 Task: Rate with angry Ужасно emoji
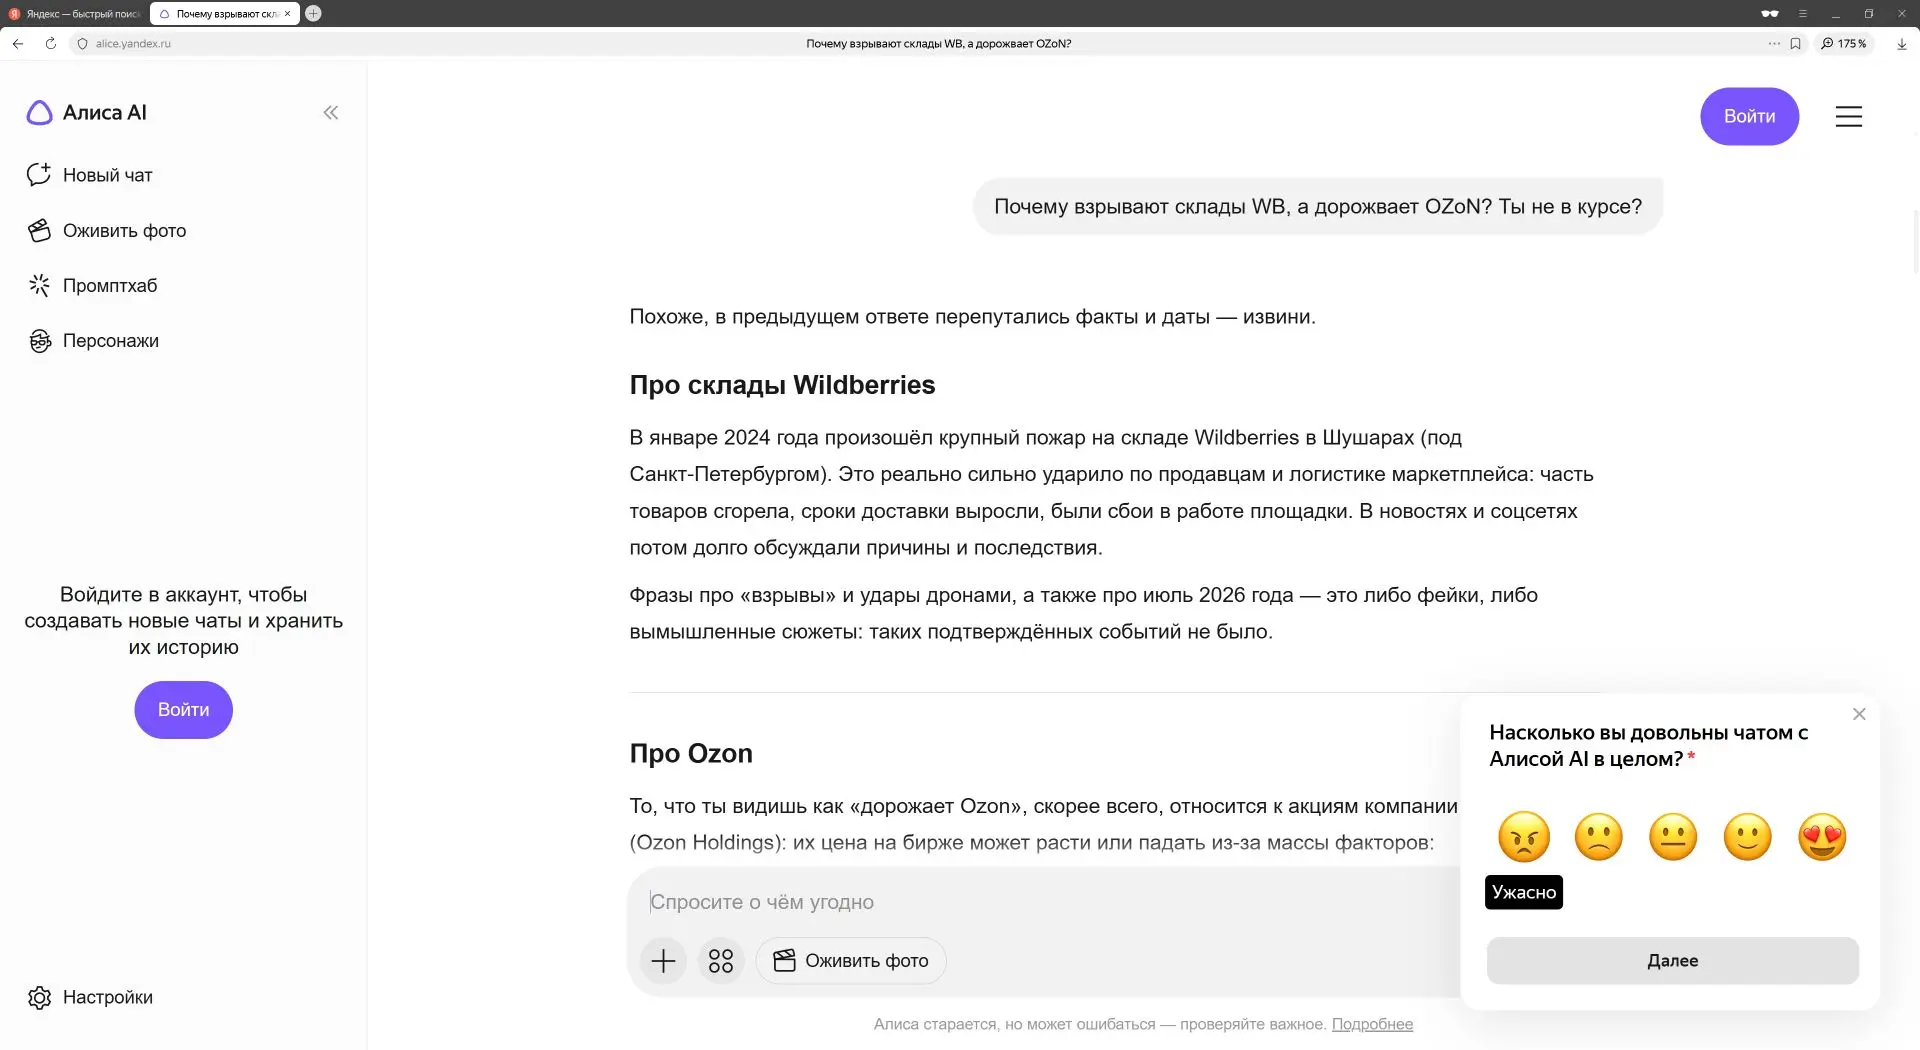point(1524,837)
